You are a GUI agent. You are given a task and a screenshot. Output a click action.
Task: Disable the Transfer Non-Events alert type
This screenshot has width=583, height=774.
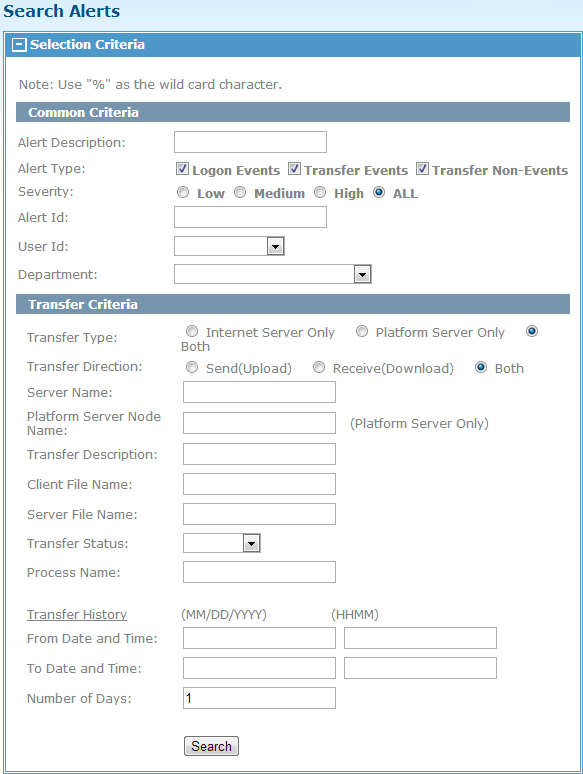coord(422,169)
